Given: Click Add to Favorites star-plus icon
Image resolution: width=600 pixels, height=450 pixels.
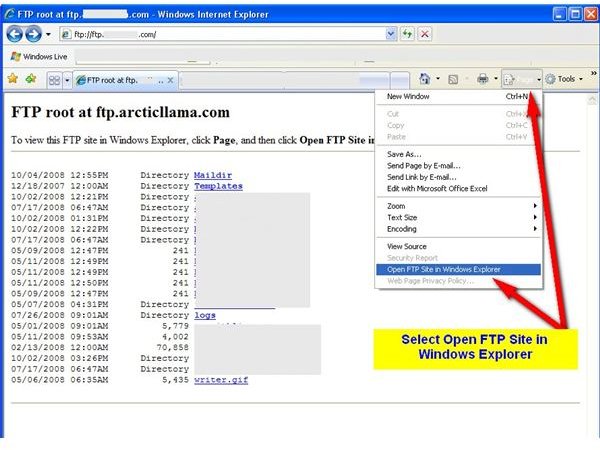Looking at the screenshot, I should click(x=31, y=79).
